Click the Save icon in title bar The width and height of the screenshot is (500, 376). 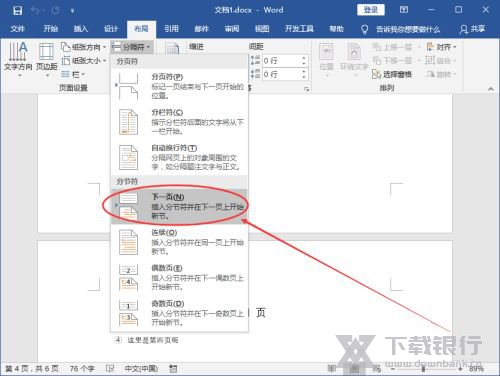point(17,11)
